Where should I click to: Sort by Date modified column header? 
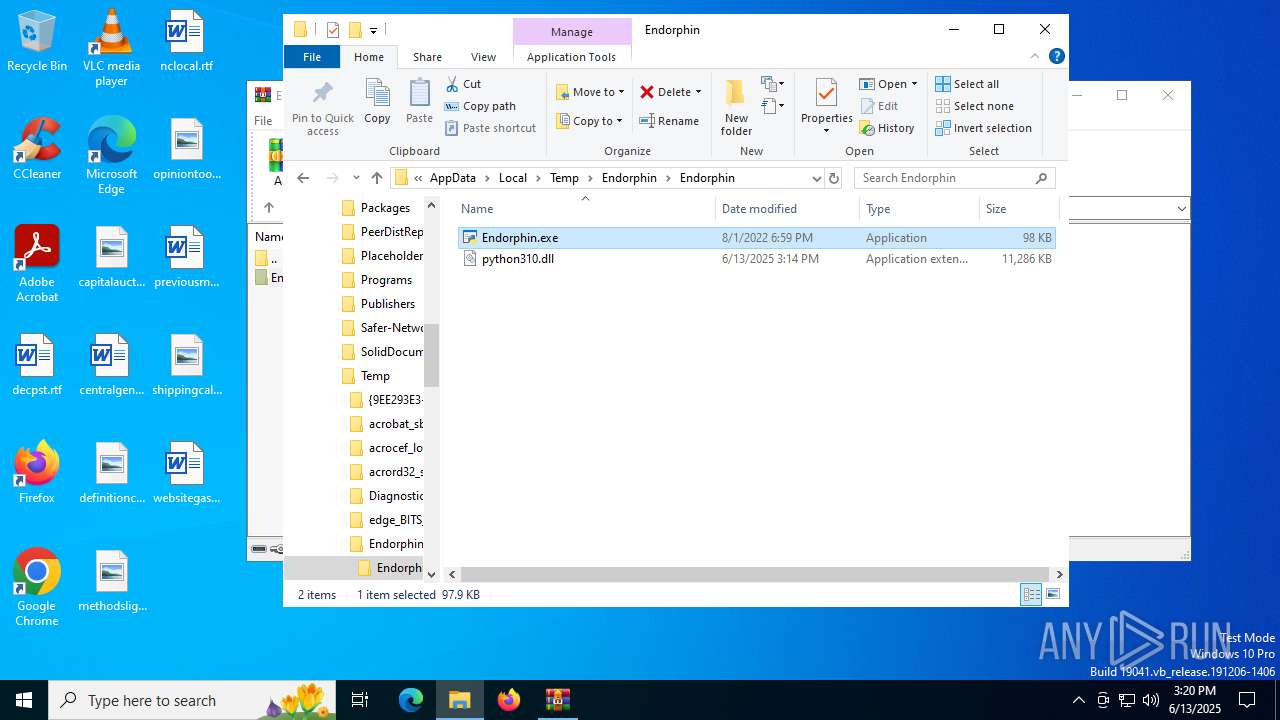click(x=788, y=209)
